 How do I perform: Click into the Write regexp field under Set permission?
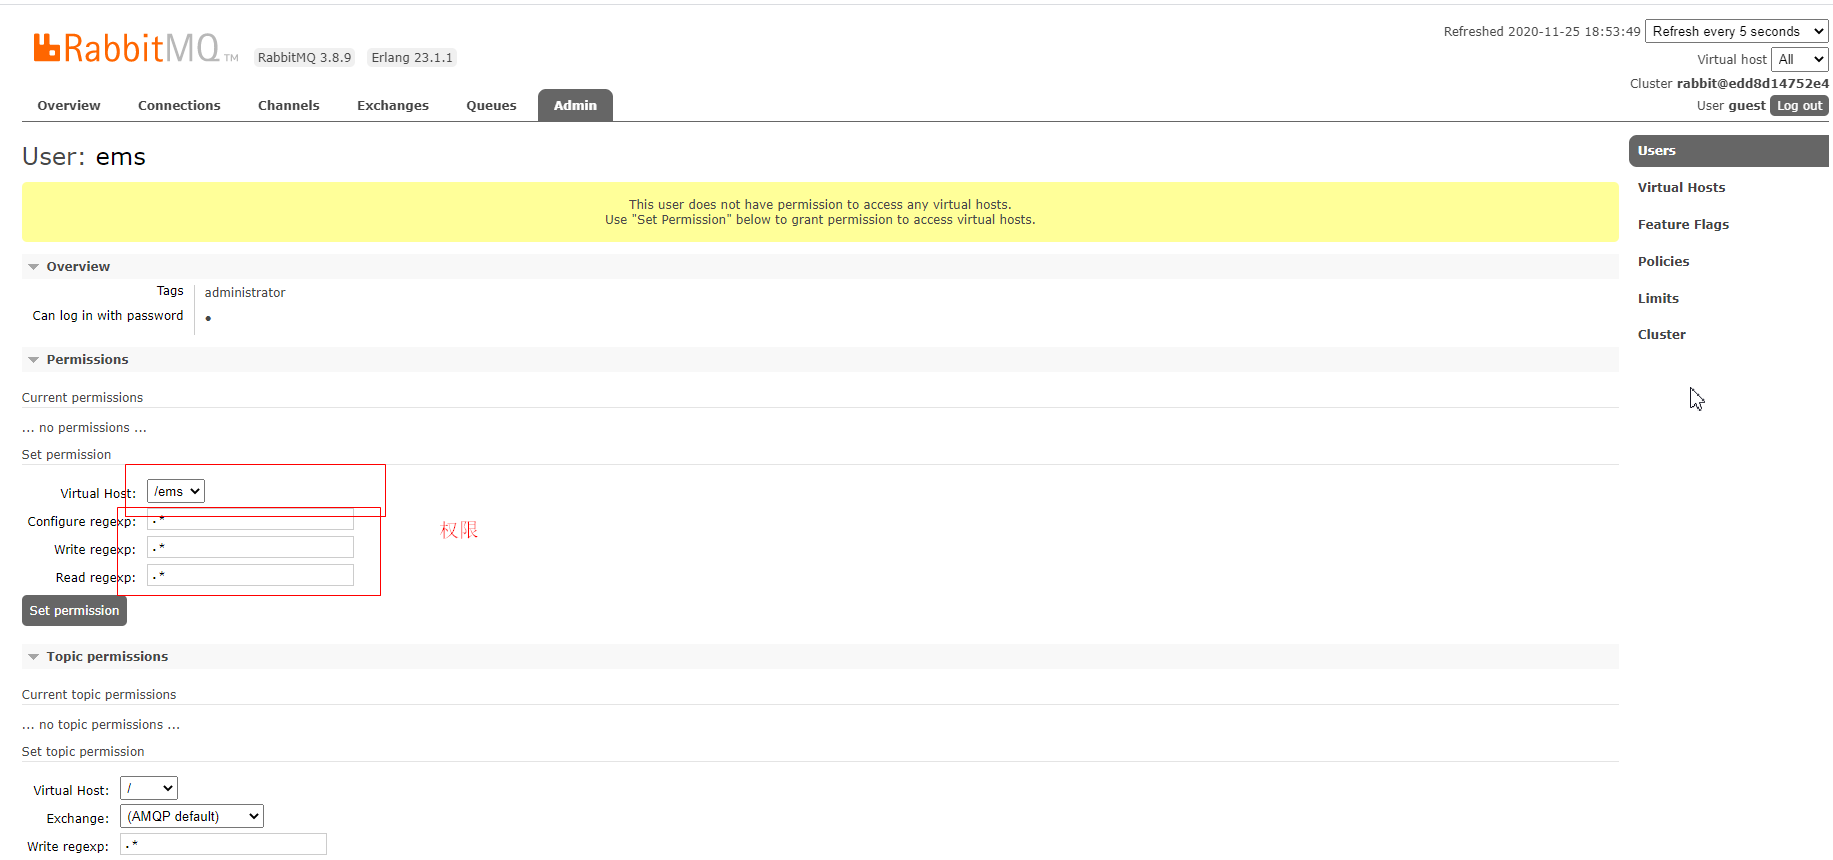coord(250,547)
